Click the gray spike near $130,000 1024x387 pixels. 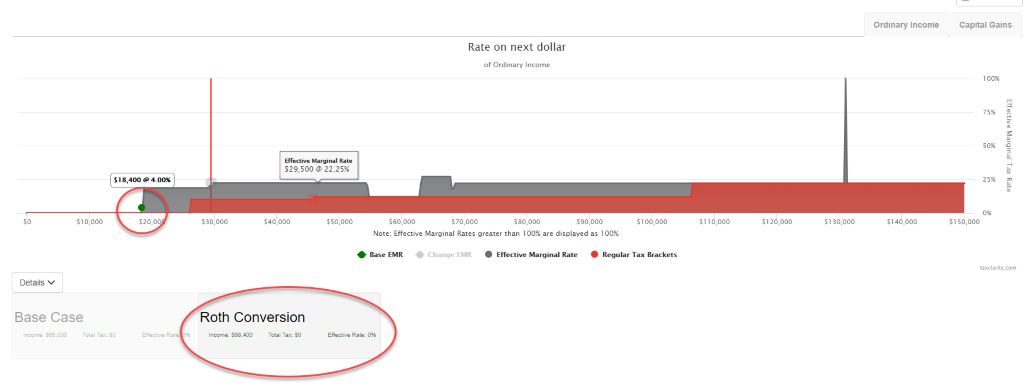pos(846,131)
